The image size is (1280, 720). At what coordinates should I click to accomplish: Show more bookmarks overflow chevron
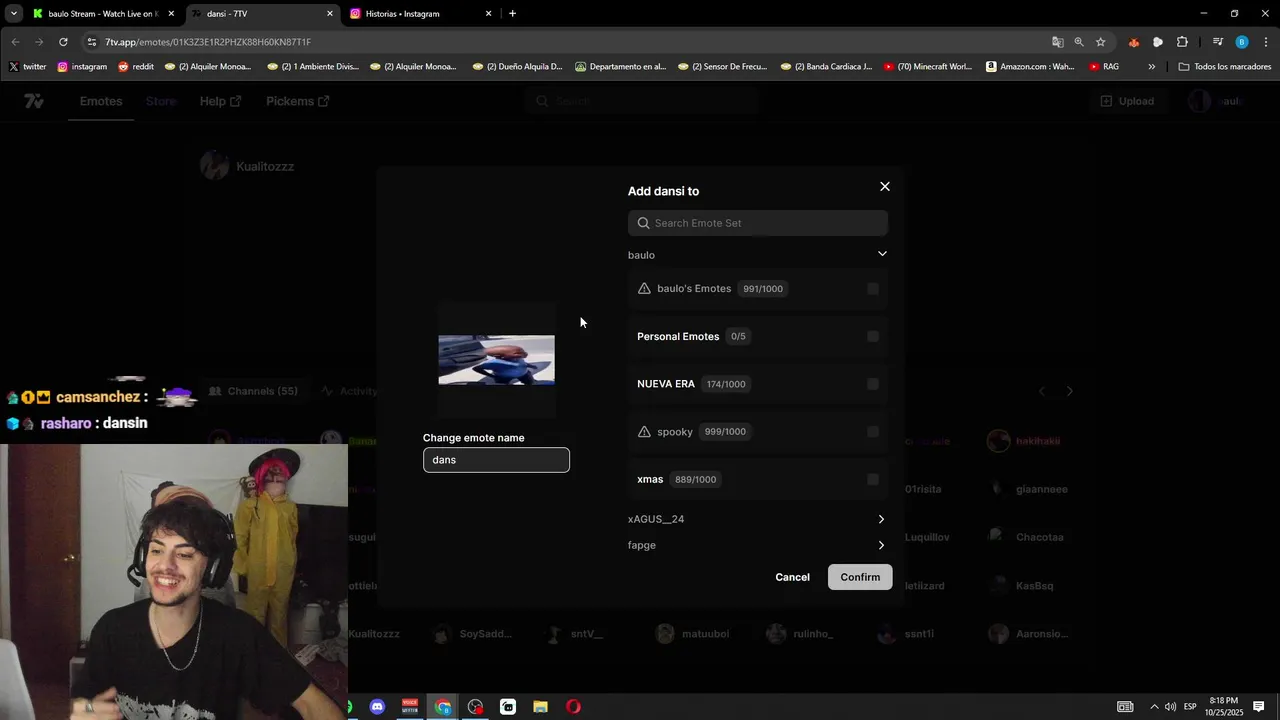(x=1152, y=67)
